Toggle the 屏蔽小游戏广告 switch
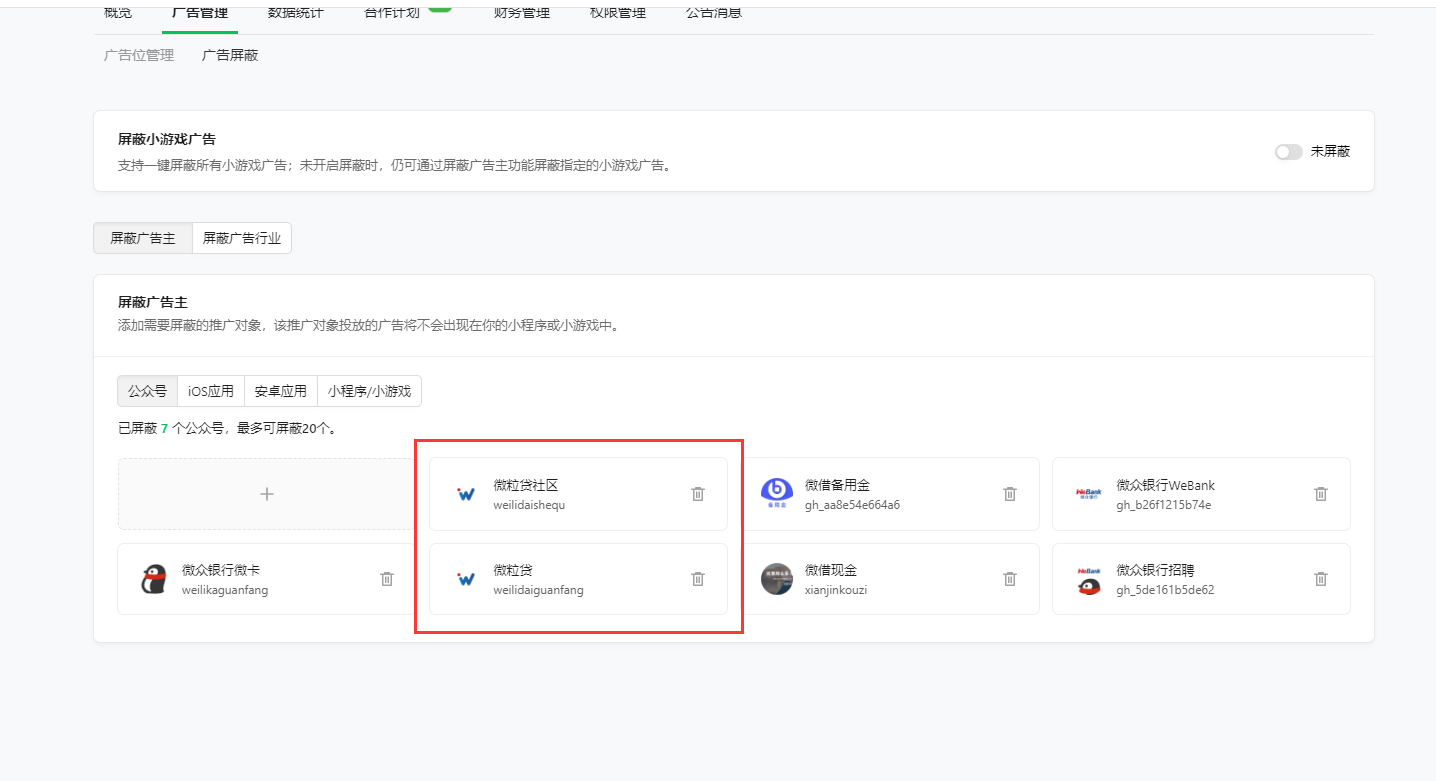 1289,152
